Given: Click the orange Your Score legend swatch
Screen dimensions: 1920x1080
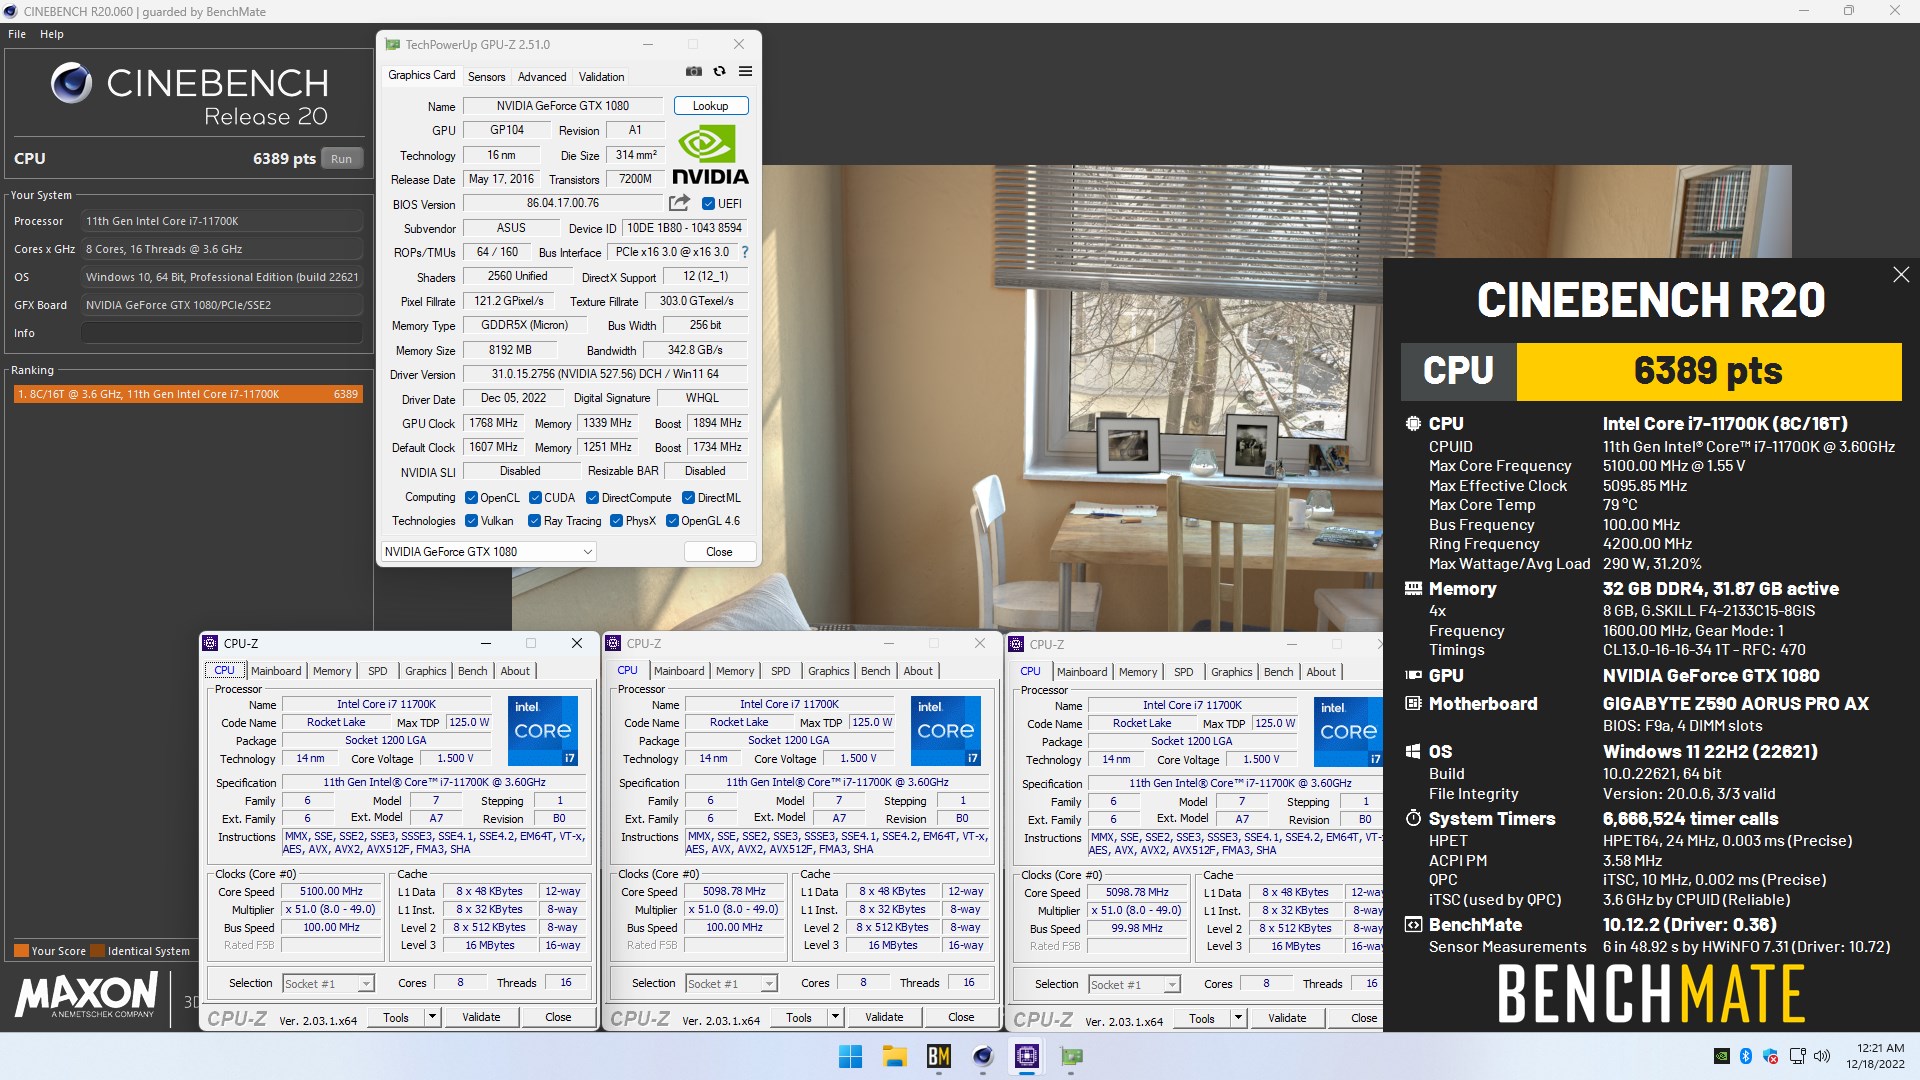Looking at the screenshot, I should (21, 951).
